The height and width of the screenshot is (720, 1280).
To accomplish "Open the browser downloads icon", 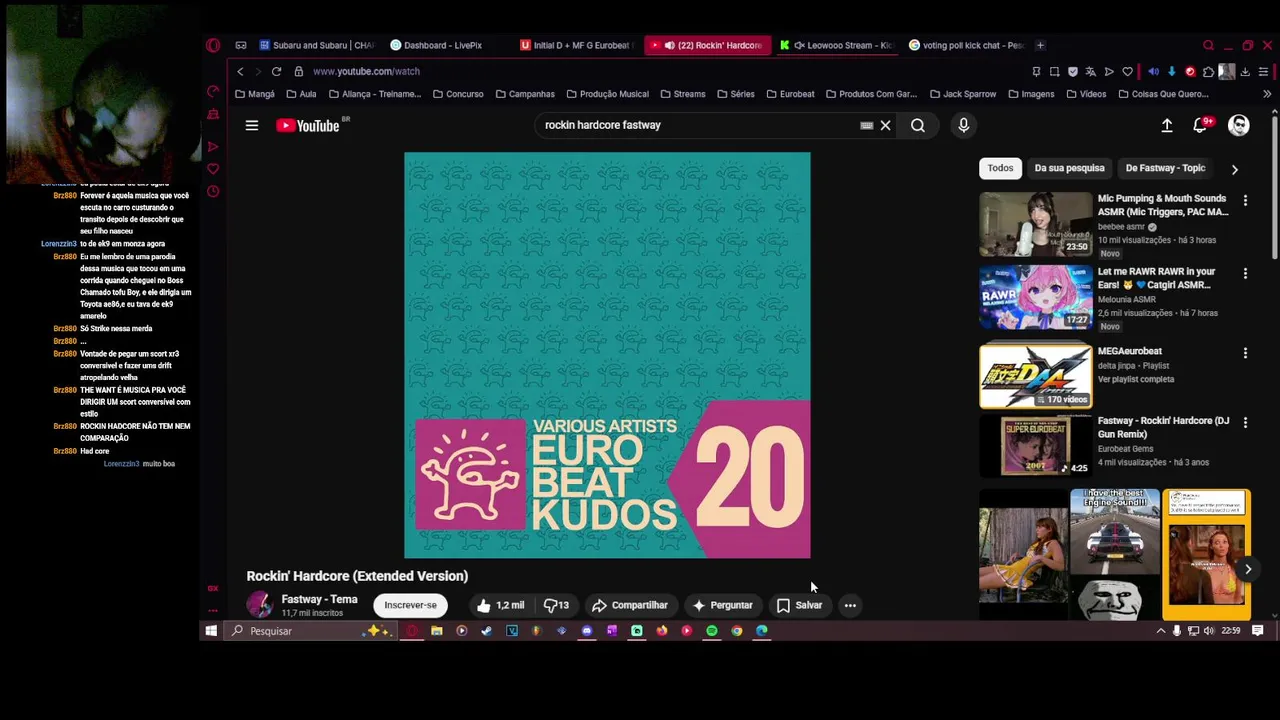I will (1245, 71).
